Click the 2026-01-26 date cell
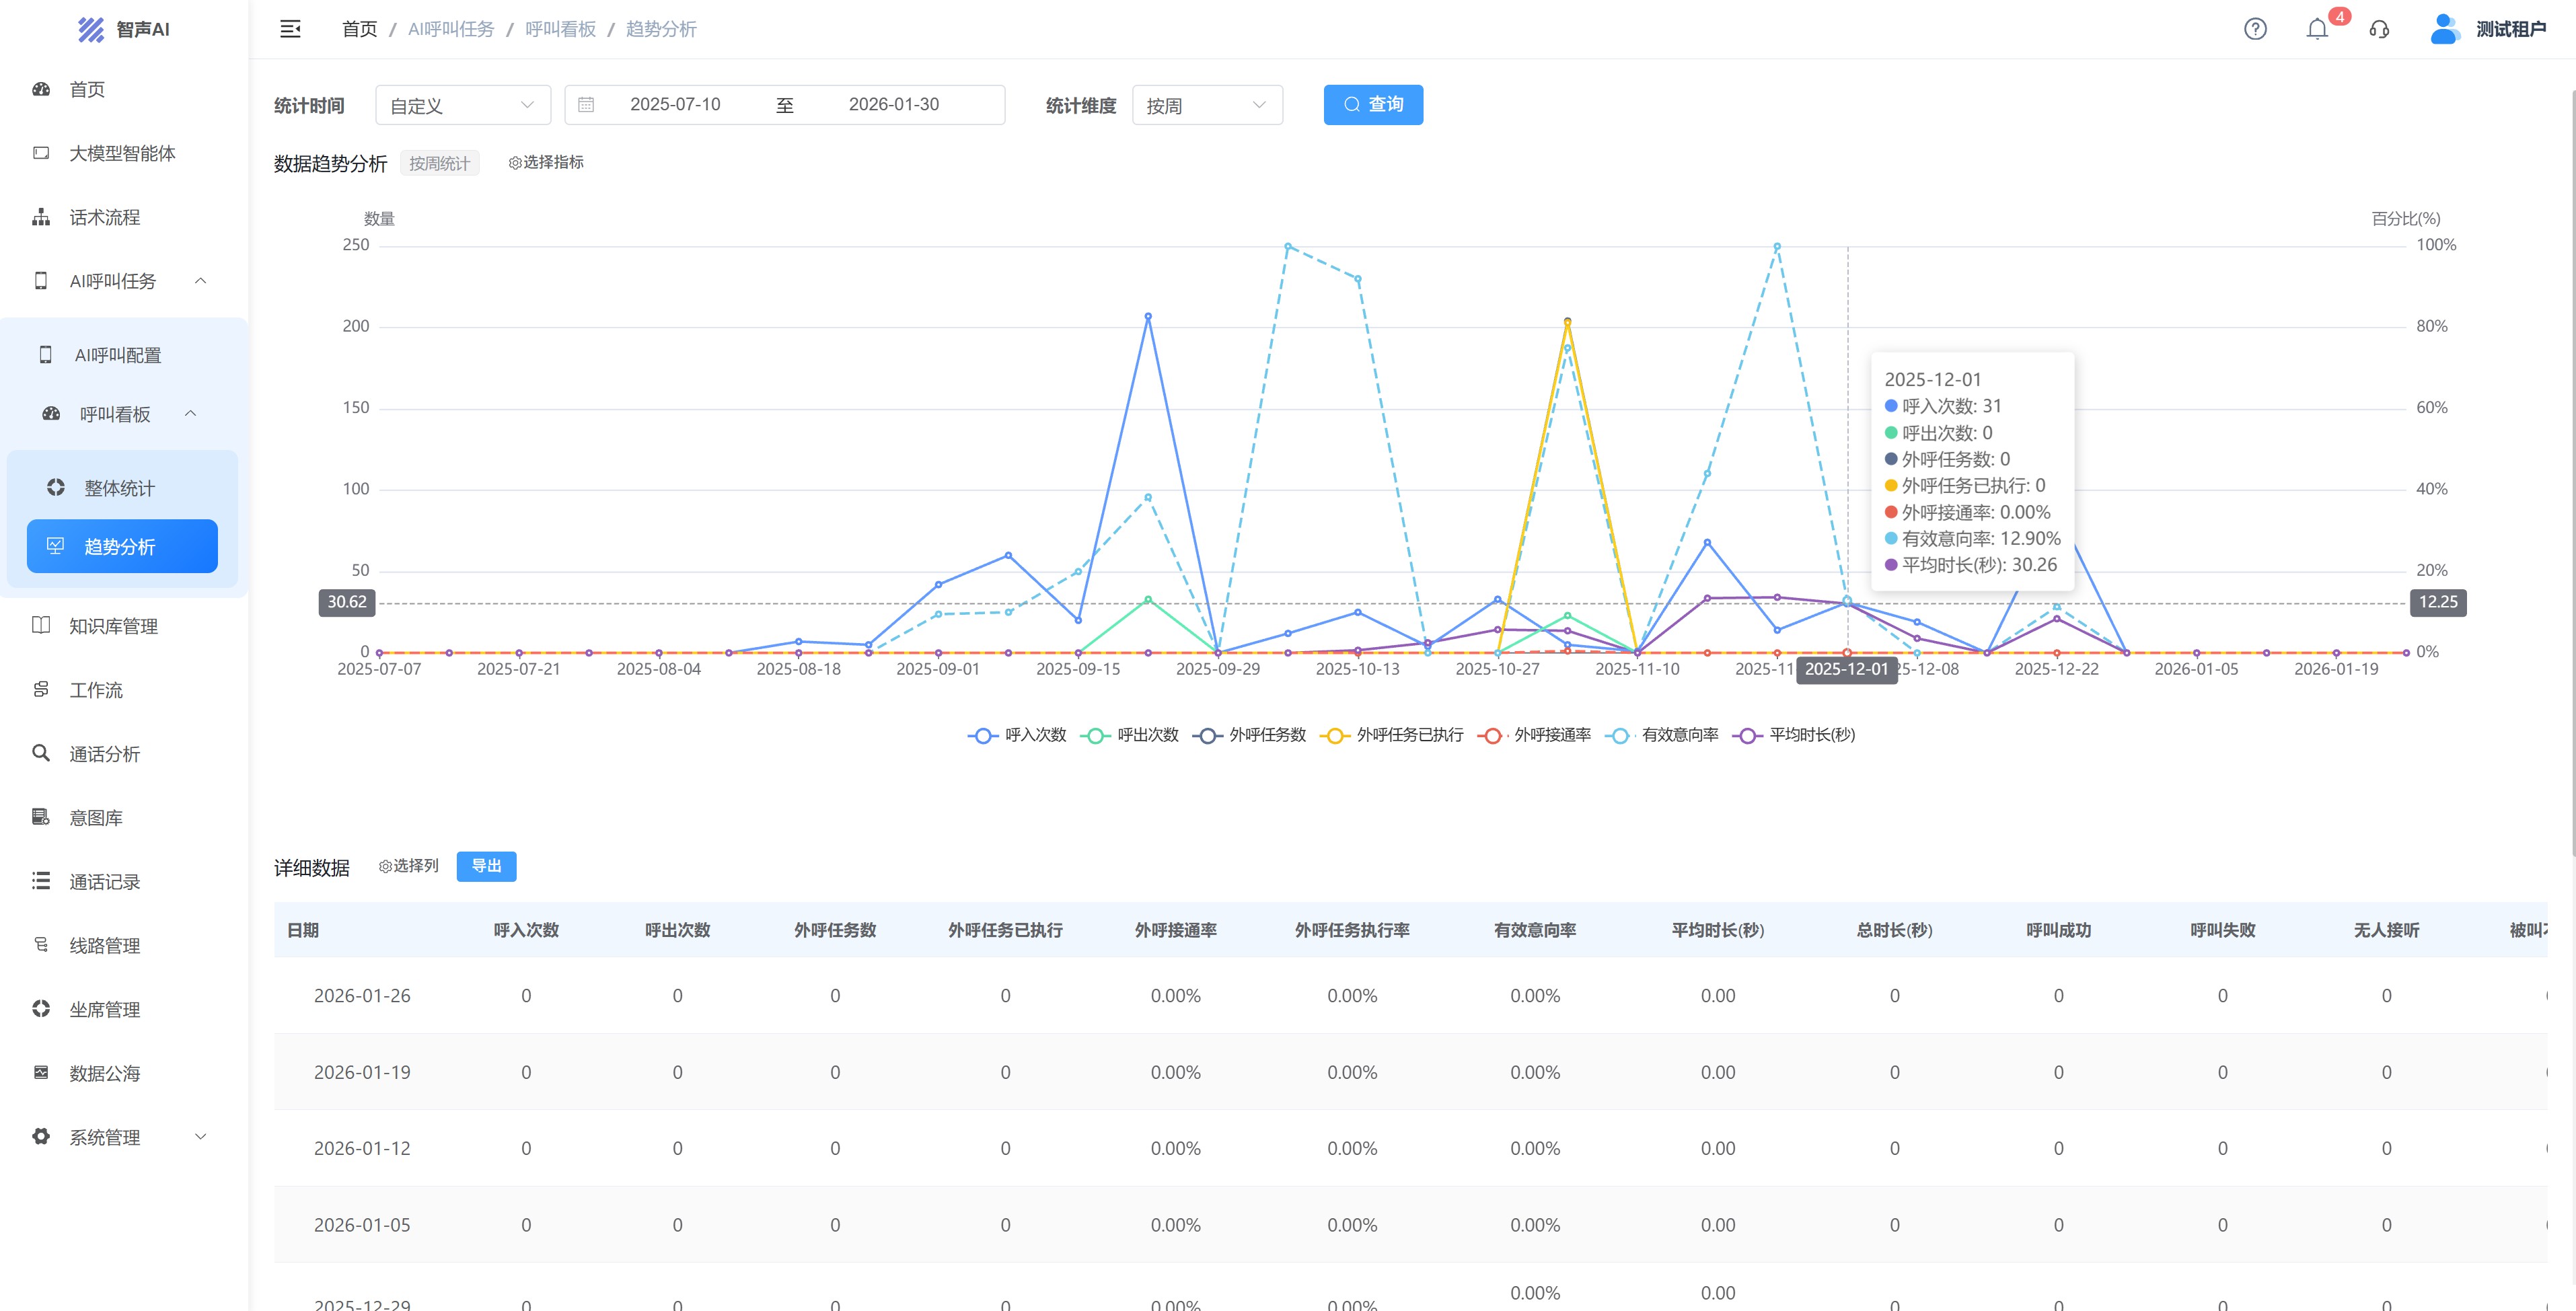This screenshot has height=1311, width=2576. pos(362,996)
